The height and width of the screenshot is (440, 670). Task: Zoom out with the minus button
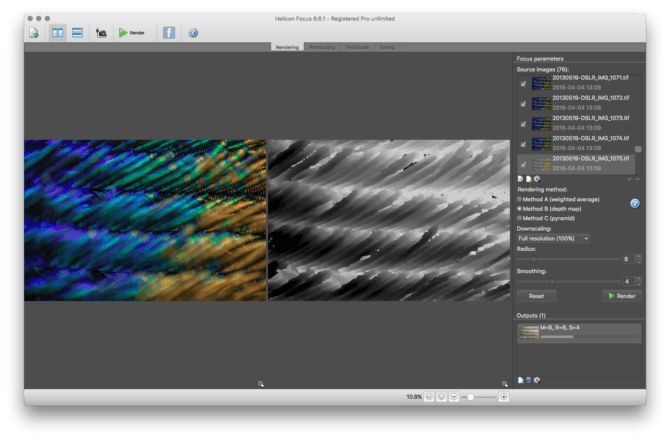[x=454, y=397]
